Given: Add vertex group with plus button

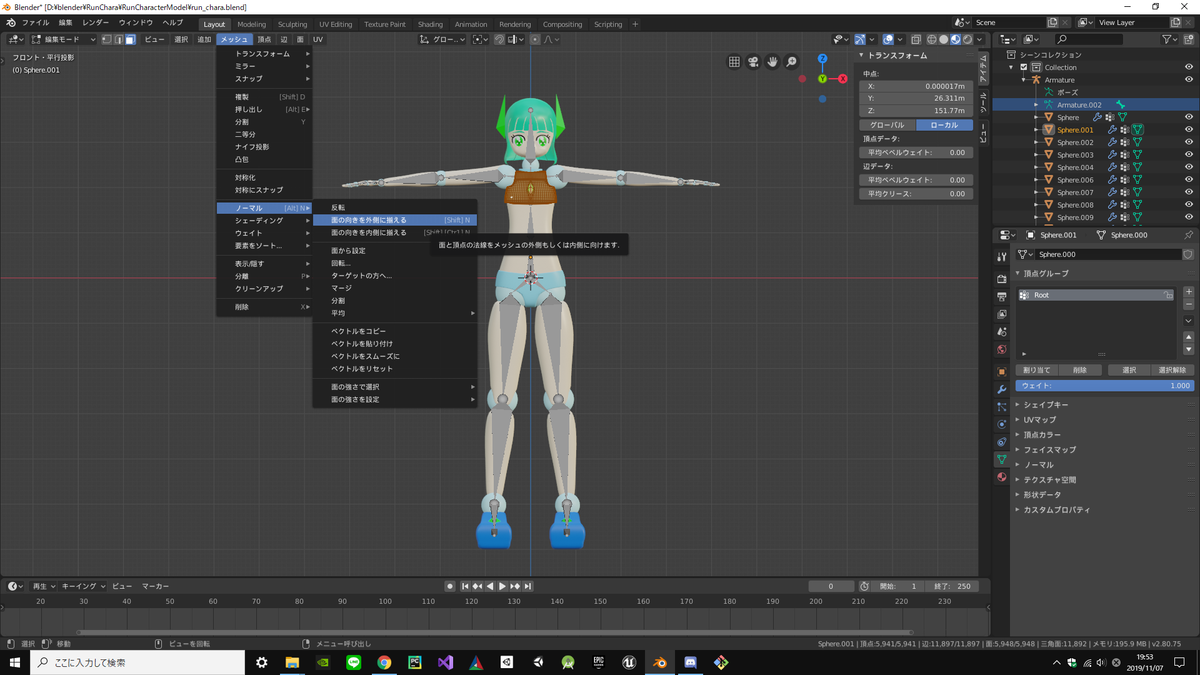Looking at the screenshot, I should 1188,292.
